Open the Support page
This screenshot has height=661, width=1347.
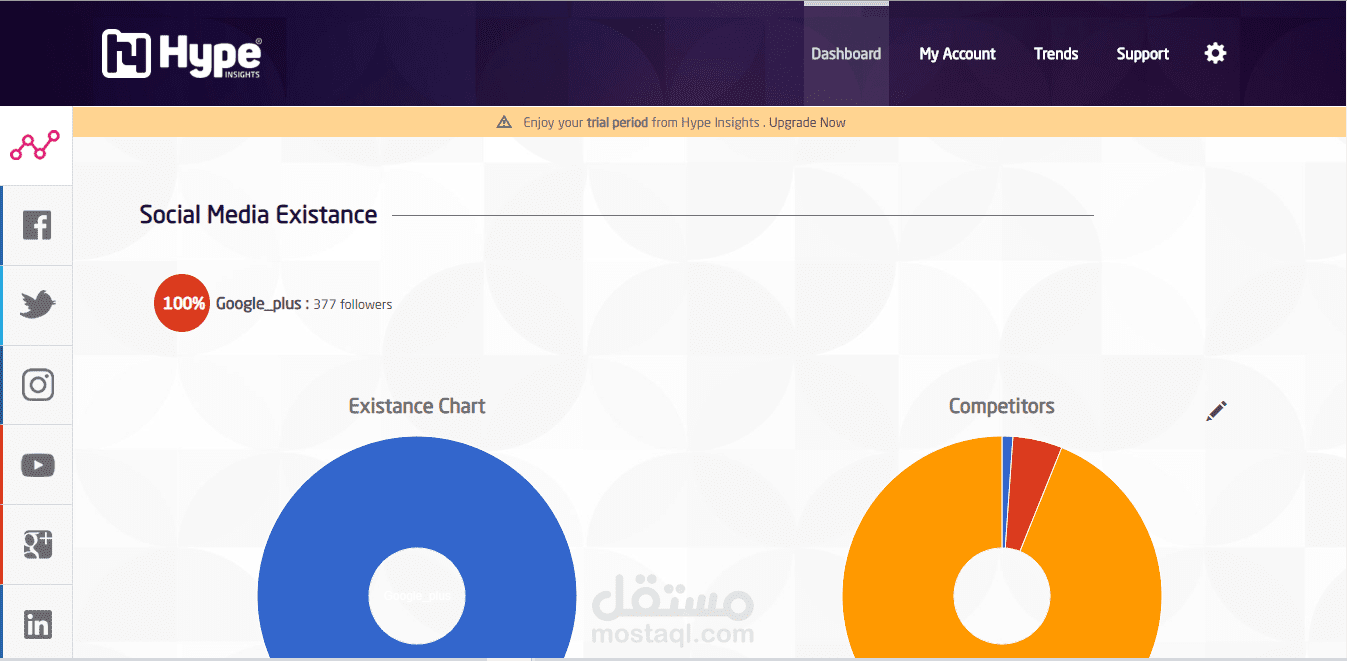click(1143, 54)
